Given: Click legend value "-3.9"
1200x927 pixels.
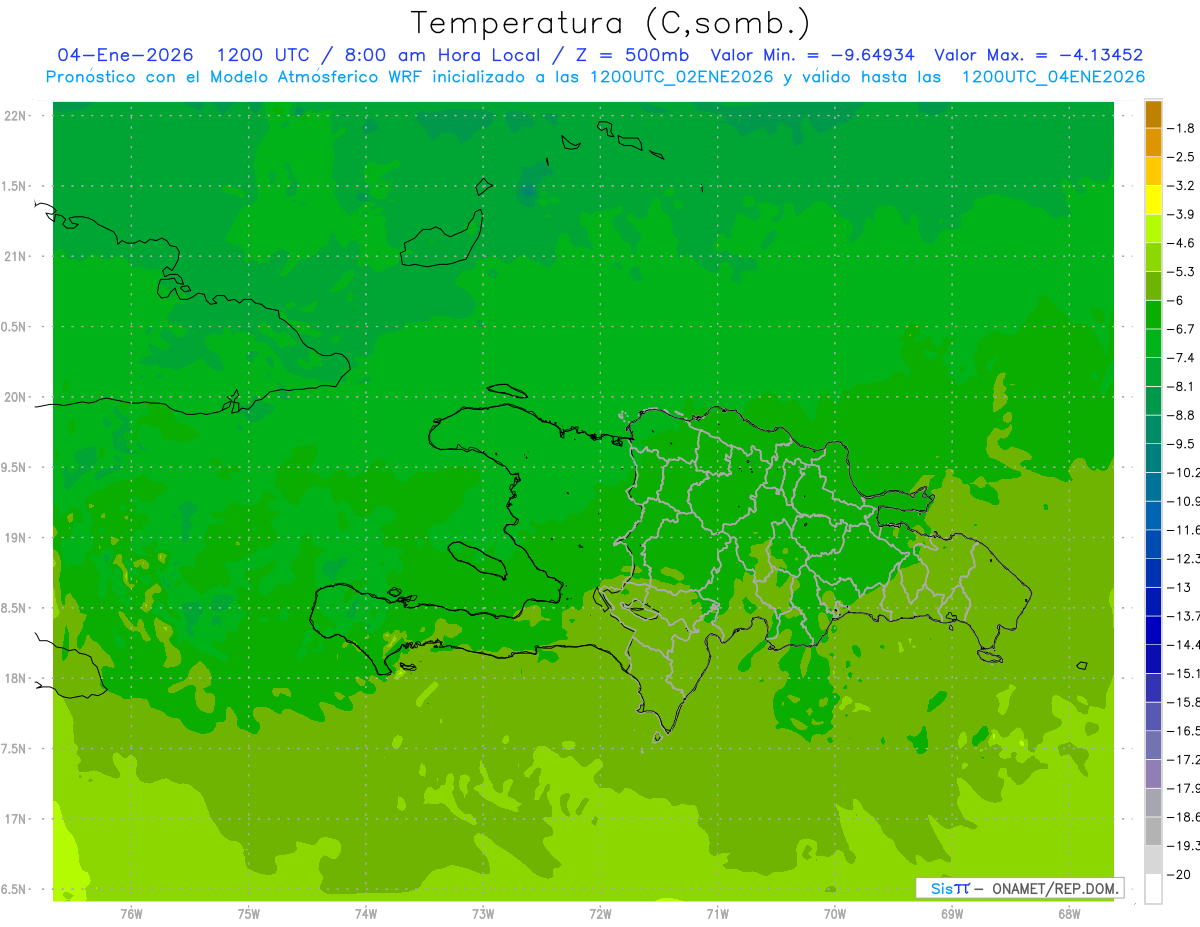Looking at the screenshot, I should [x=1181, y=214].
